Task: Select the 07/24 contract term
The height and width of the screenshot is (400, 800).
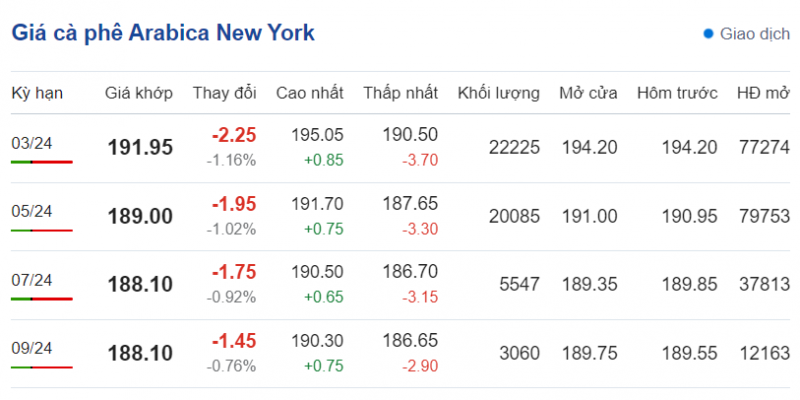Action: (x=31, y=280)
